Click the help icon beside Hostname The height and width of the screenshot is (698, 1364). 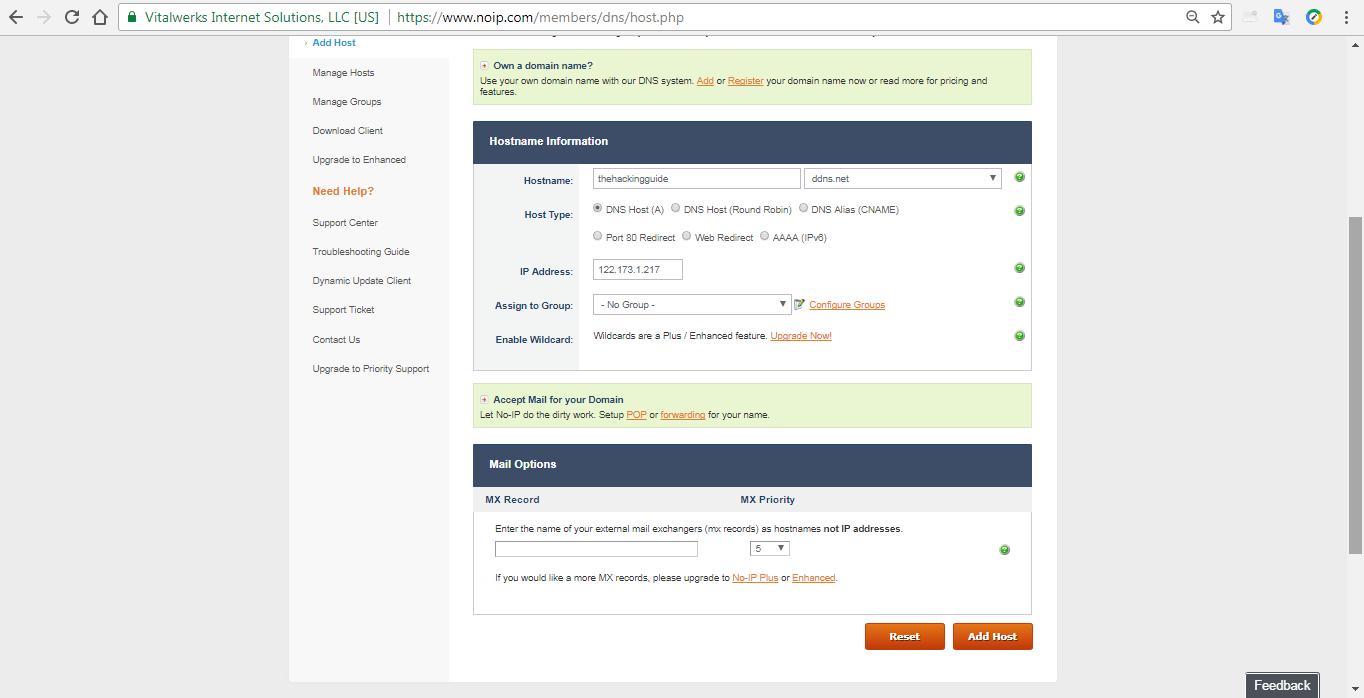(x=1019, y=177)
